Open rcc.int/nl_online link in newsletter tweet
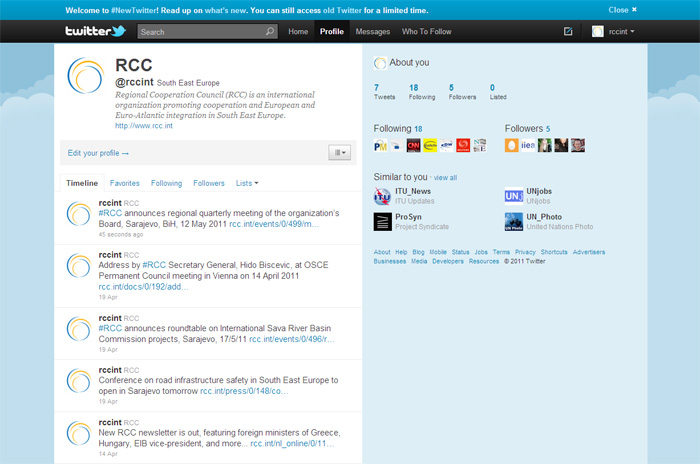 [292, 443]
